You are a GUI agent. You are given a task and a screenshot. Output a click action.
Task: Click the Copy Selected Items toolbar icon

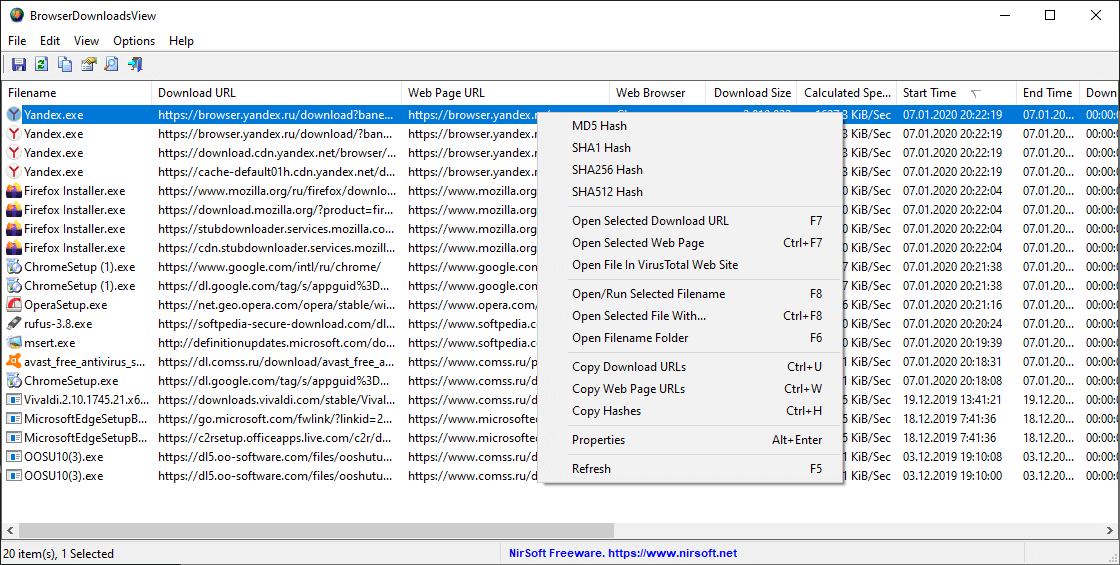click(x=64, y=64)
